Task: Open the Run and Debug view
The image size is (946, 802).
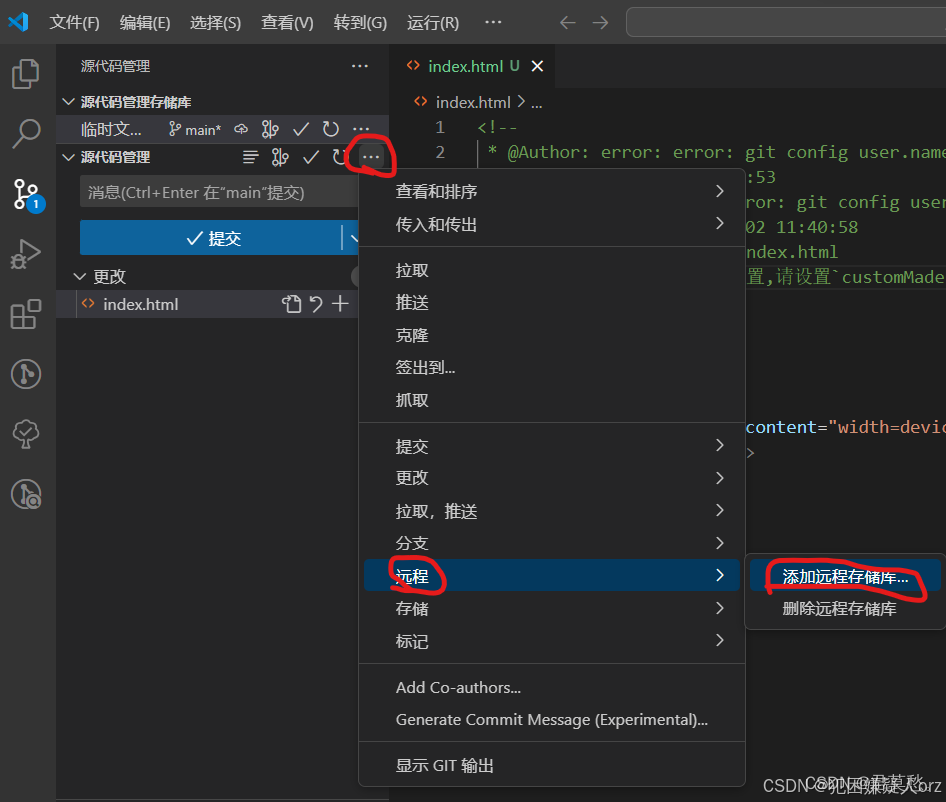Action: [x=26, y=254]
